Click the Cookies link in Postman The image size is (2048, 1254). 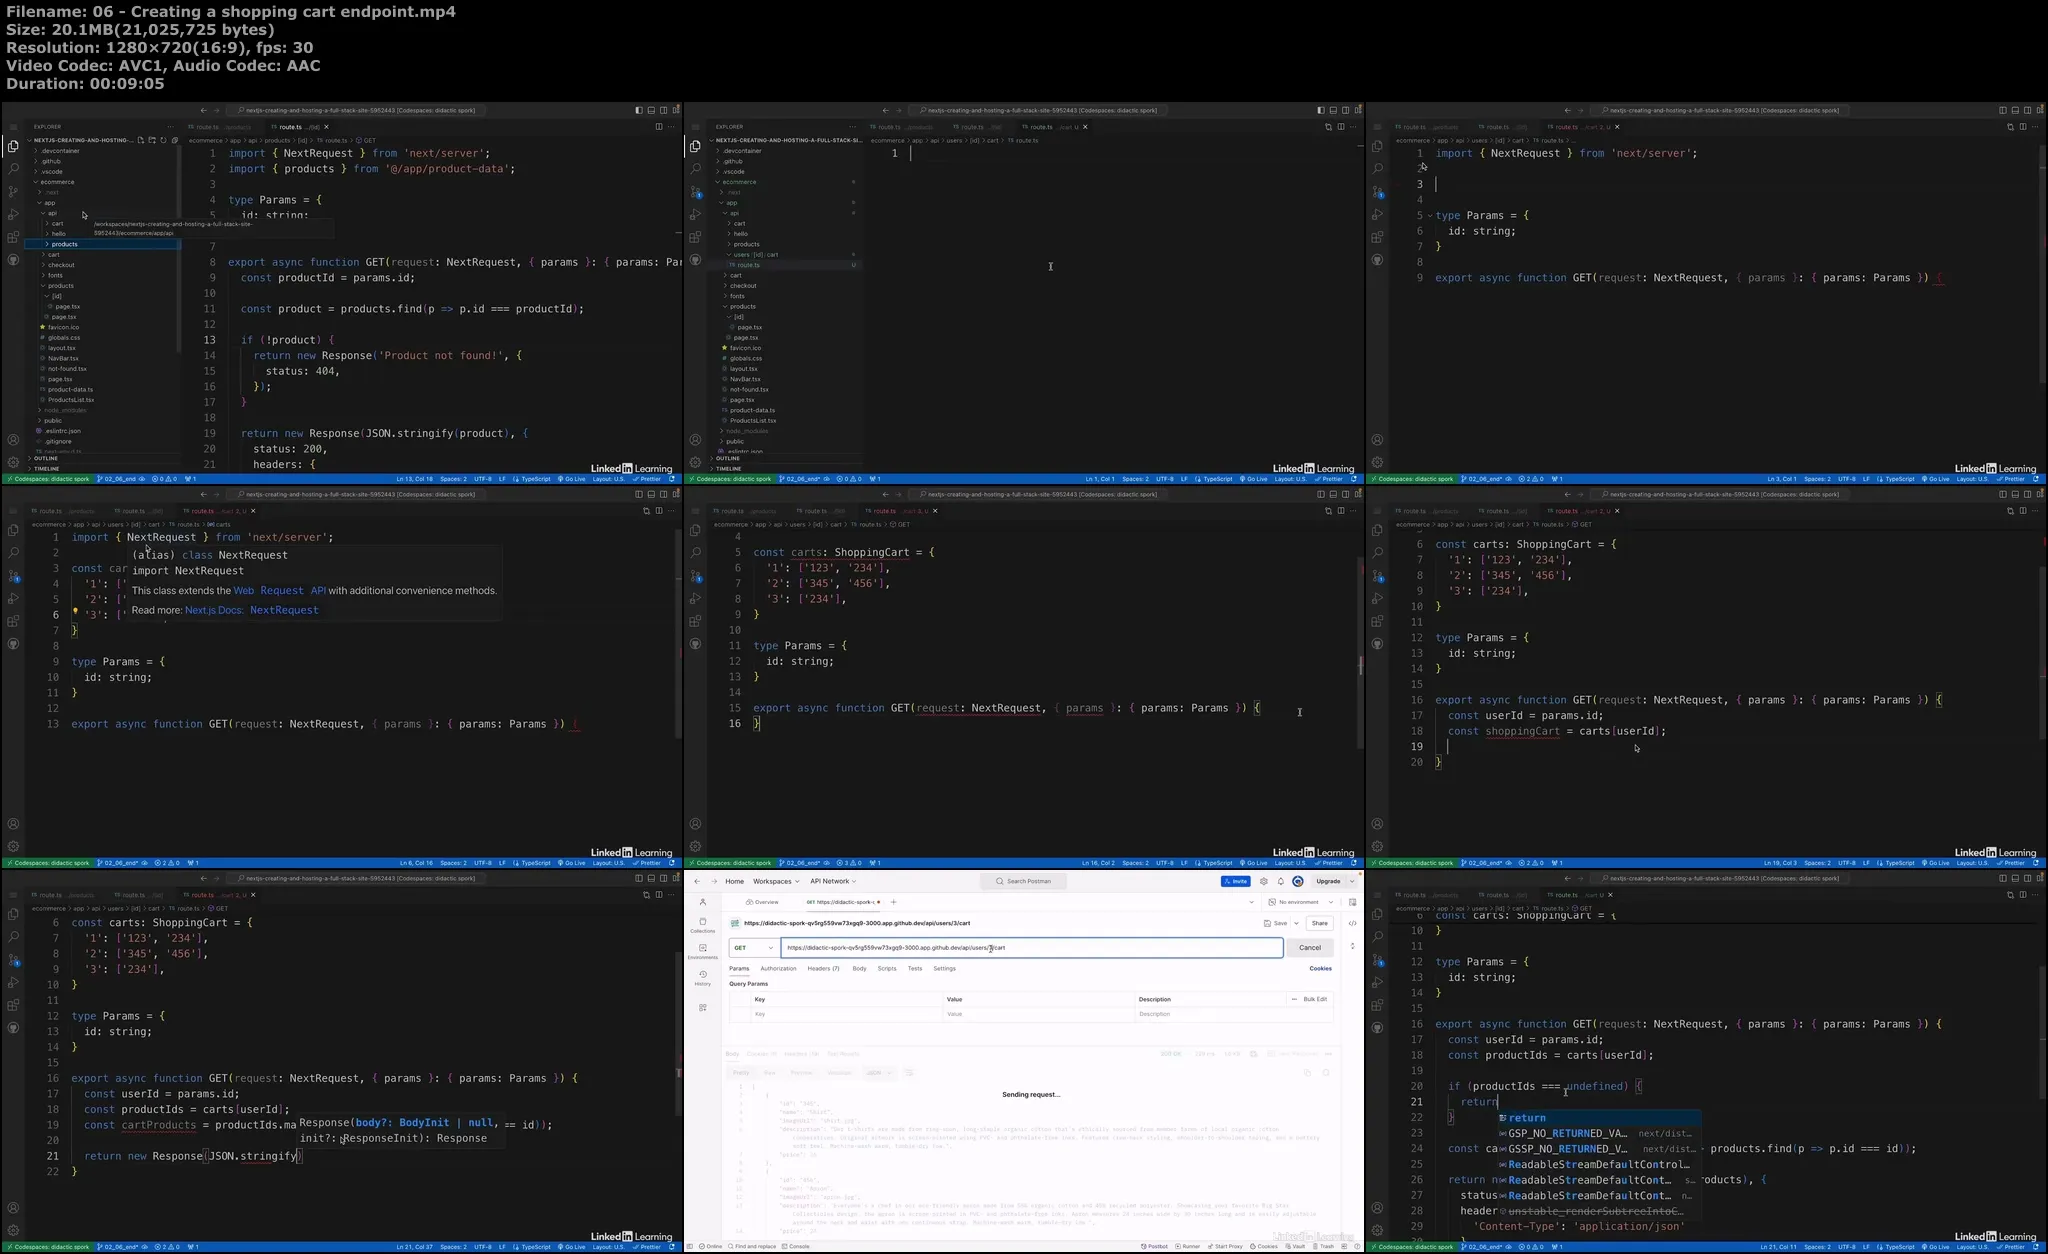tap(1320, 968)
